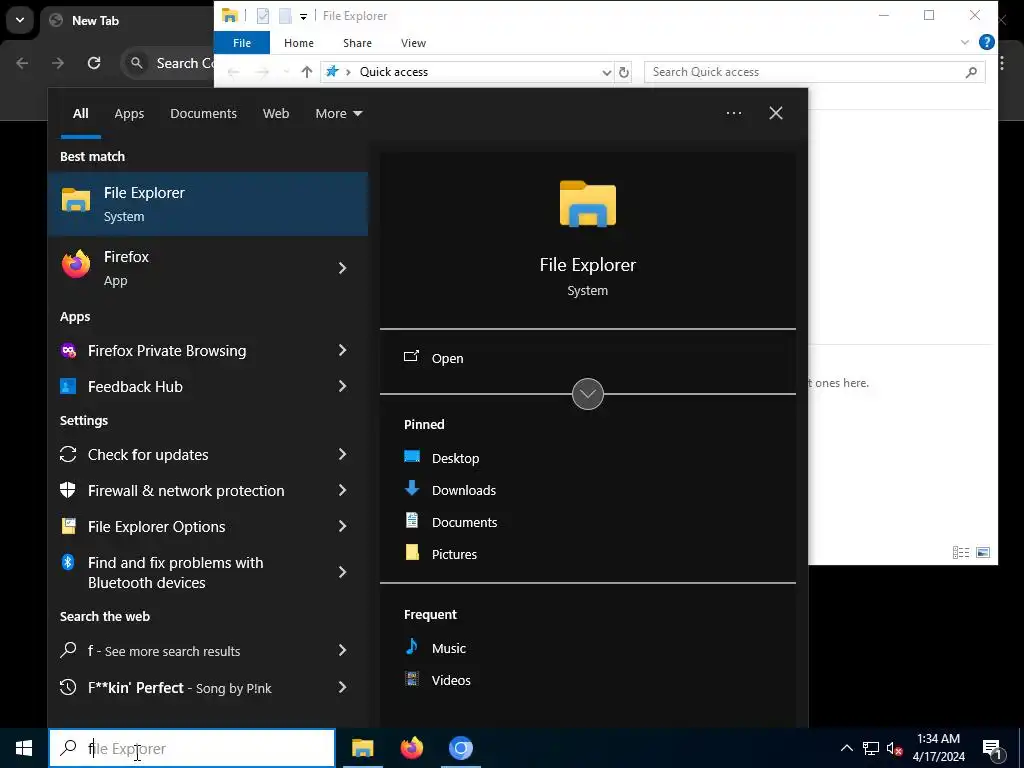The width and height of the screenshot is (1024, 768).
Task: Reload page in browser window
Action: [94, 63]
